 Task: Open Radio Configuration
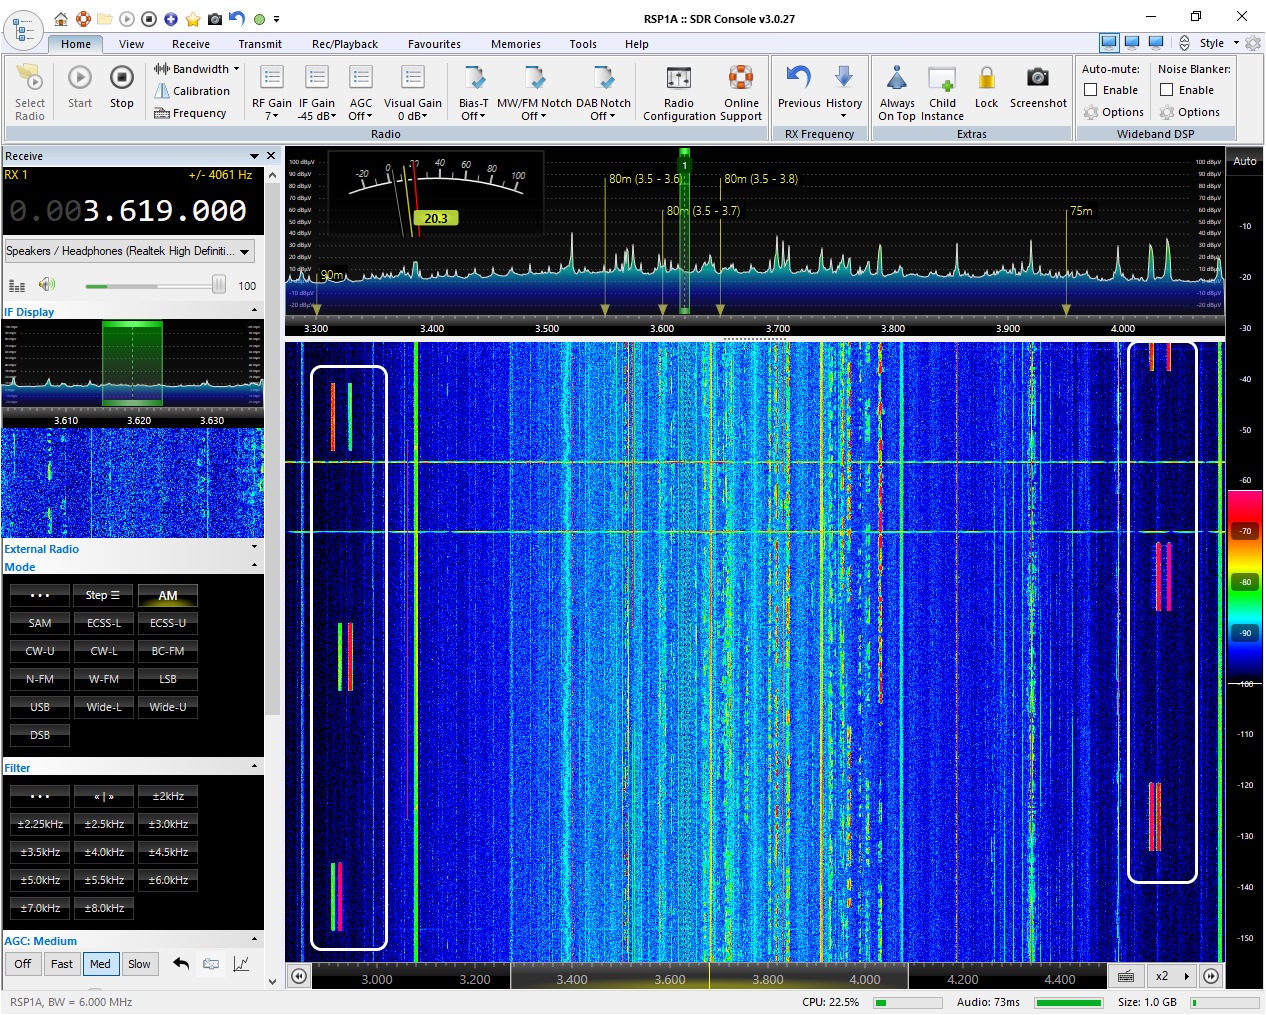tap(678, 79)
